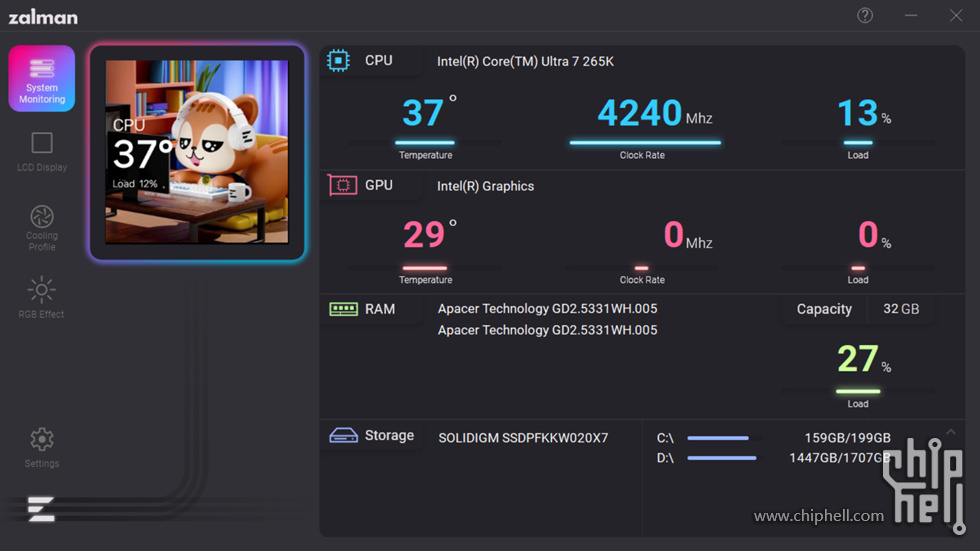
Task: Click the Zalman Z emblem at the sidebar bottom
Action: (41, 509)
